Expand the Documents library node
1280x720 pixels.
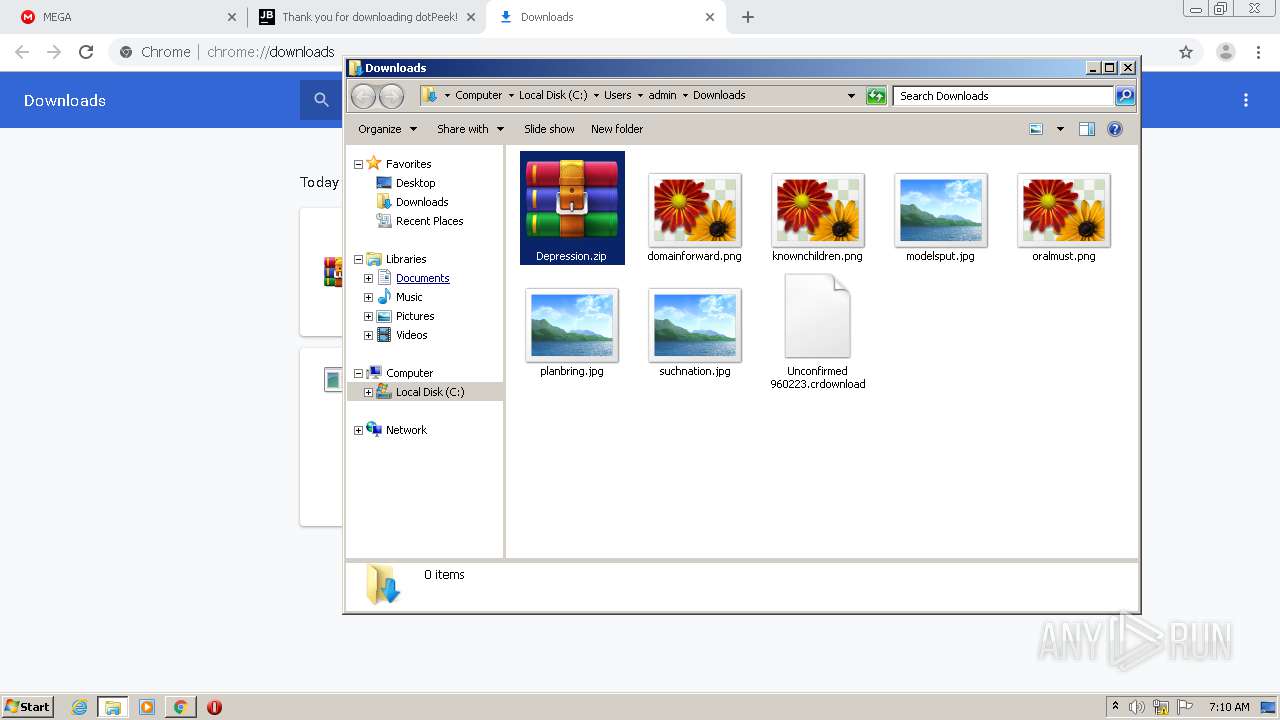tap(368, 278)
